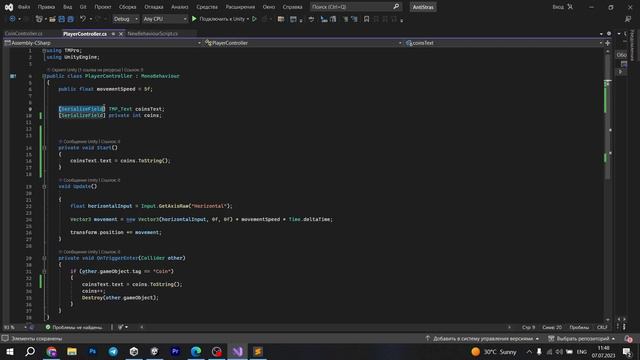This screenshot has width=640, height=360.
Task: Toggle a bookmark using the bookmark toolbar icon
Action: (367, 19)
